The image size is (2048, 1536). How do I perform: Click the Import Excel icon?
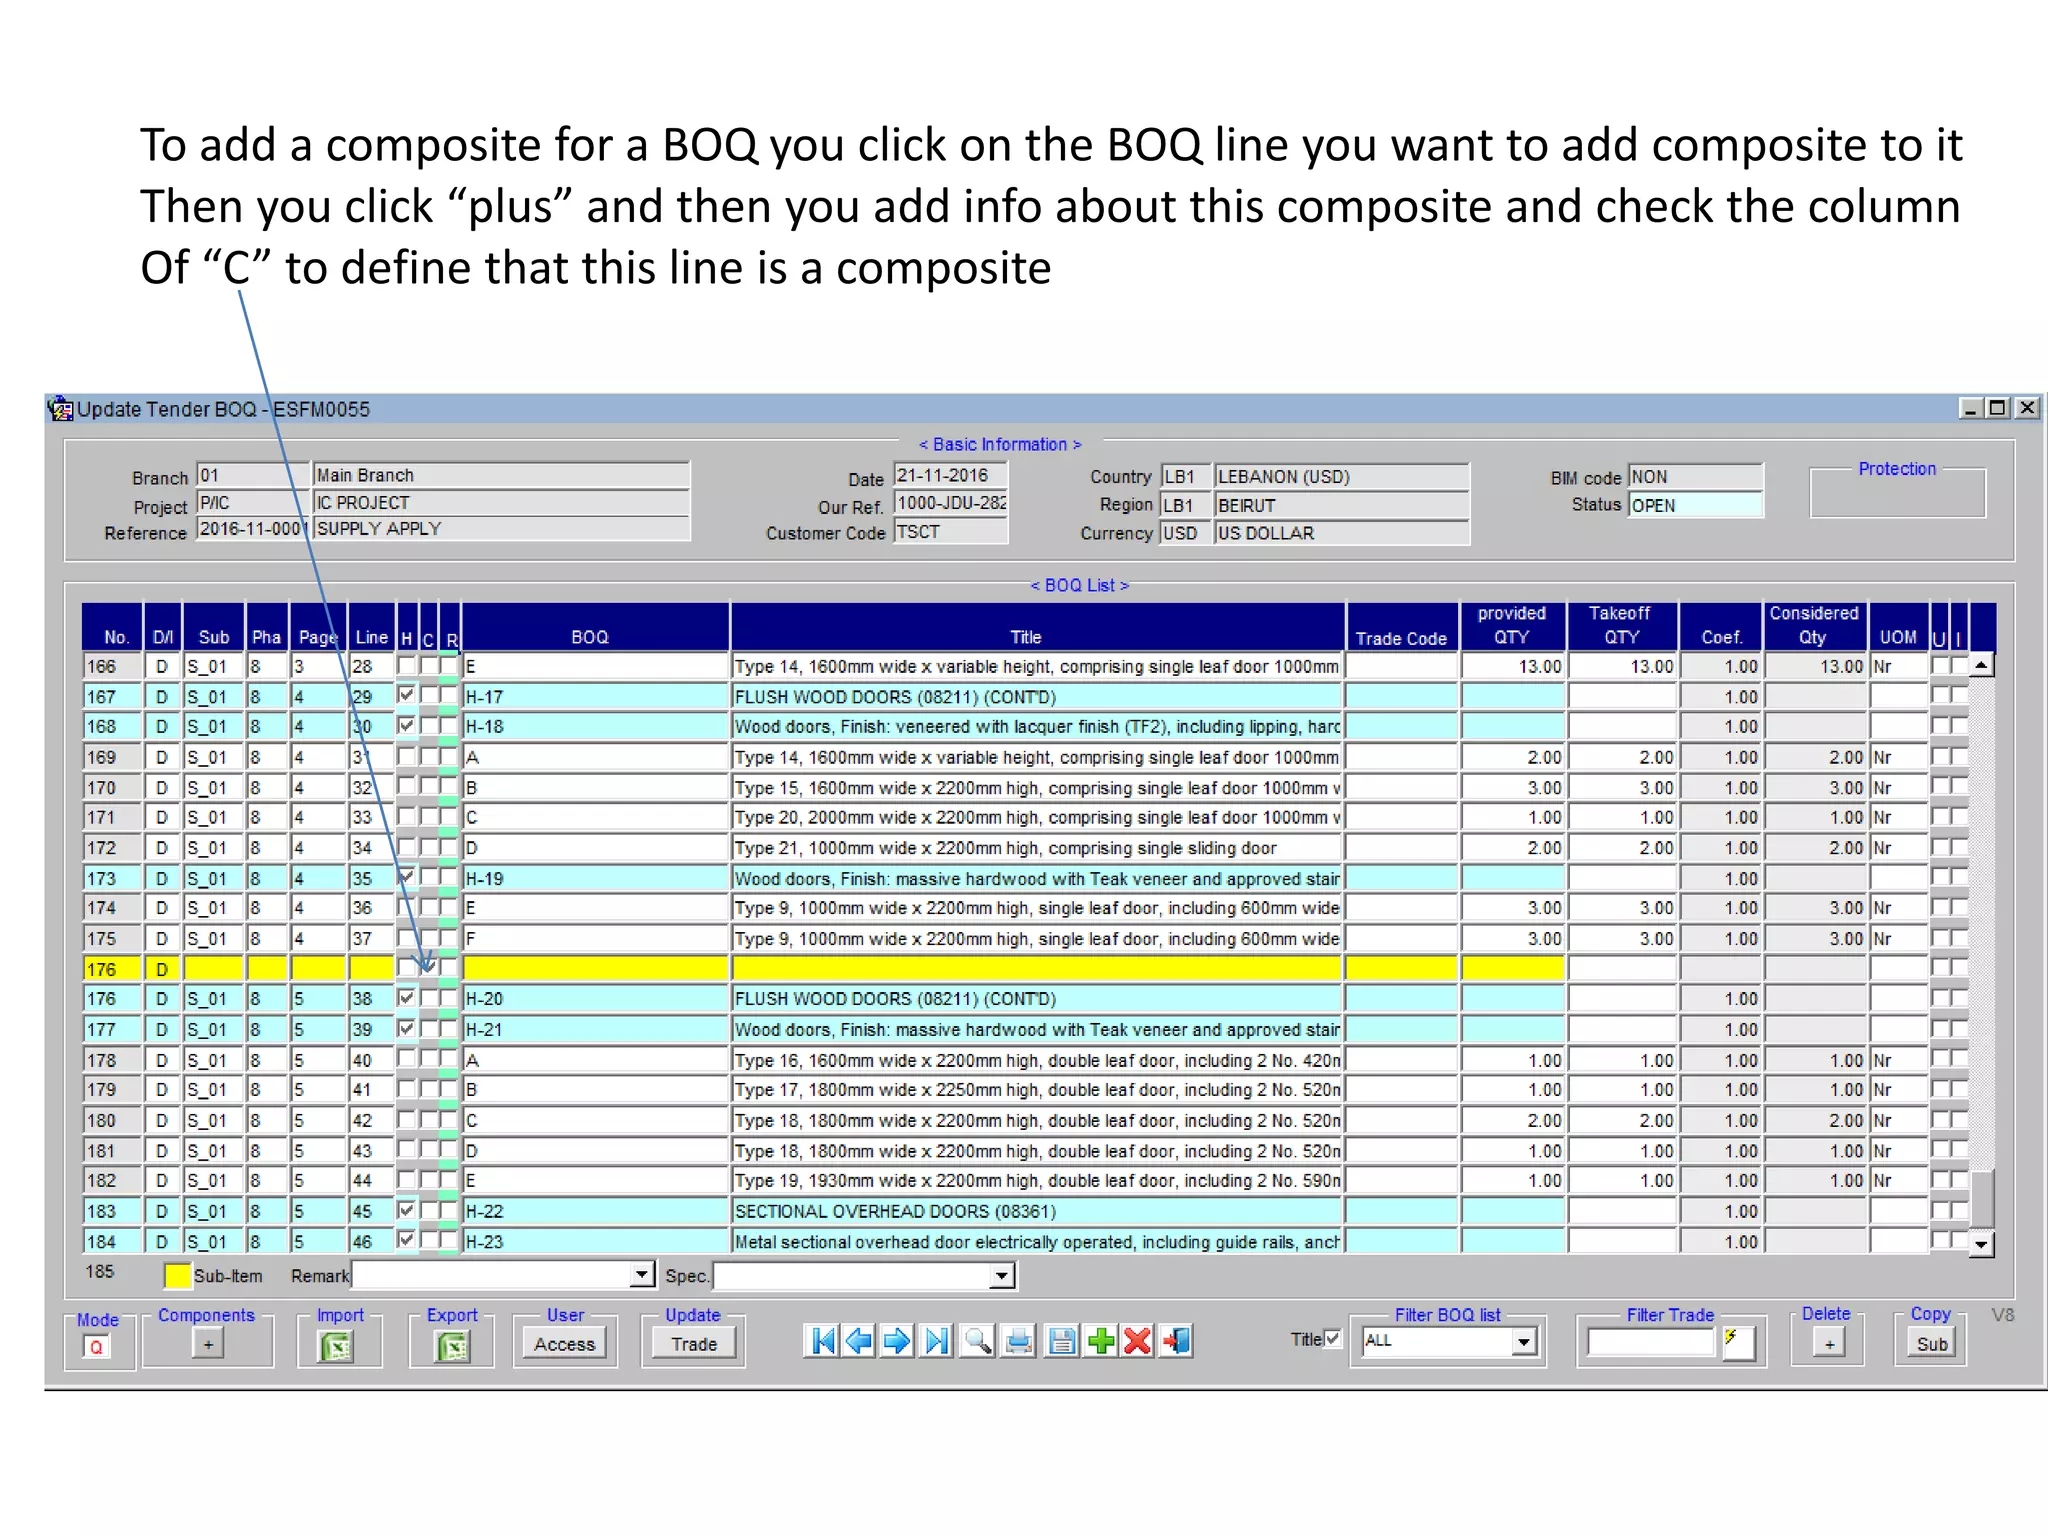tap(337, 1347)
